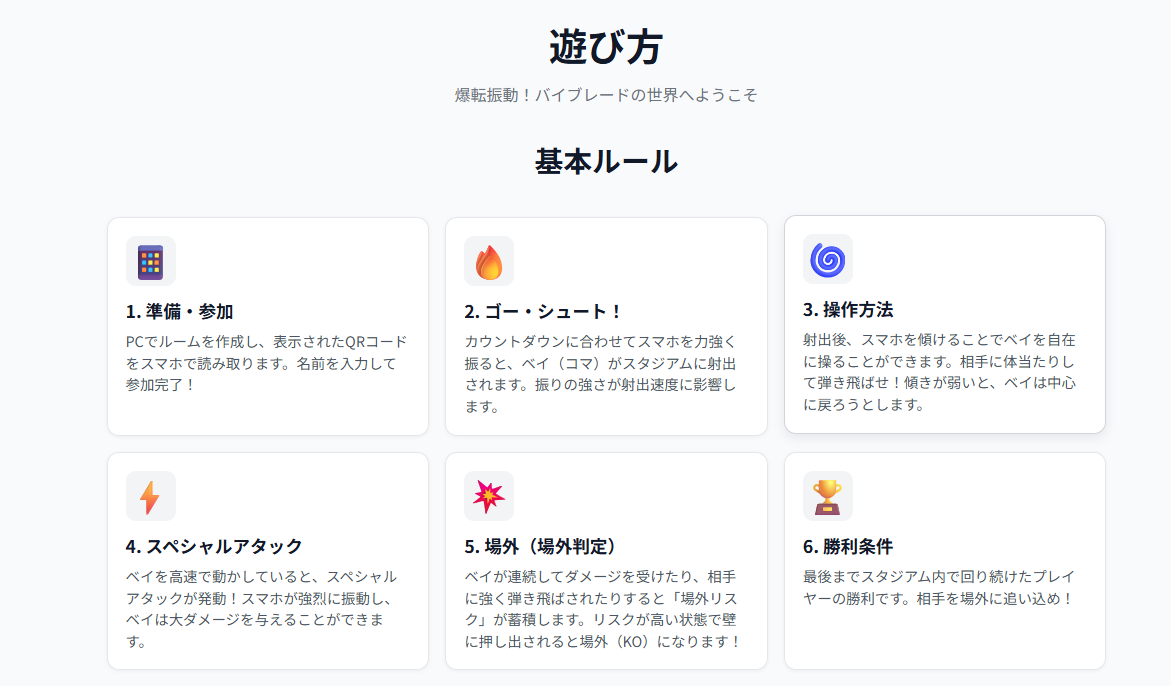Click the red explosion icon above 場外
Viewport: 1171px width, 686px height.
489,496
